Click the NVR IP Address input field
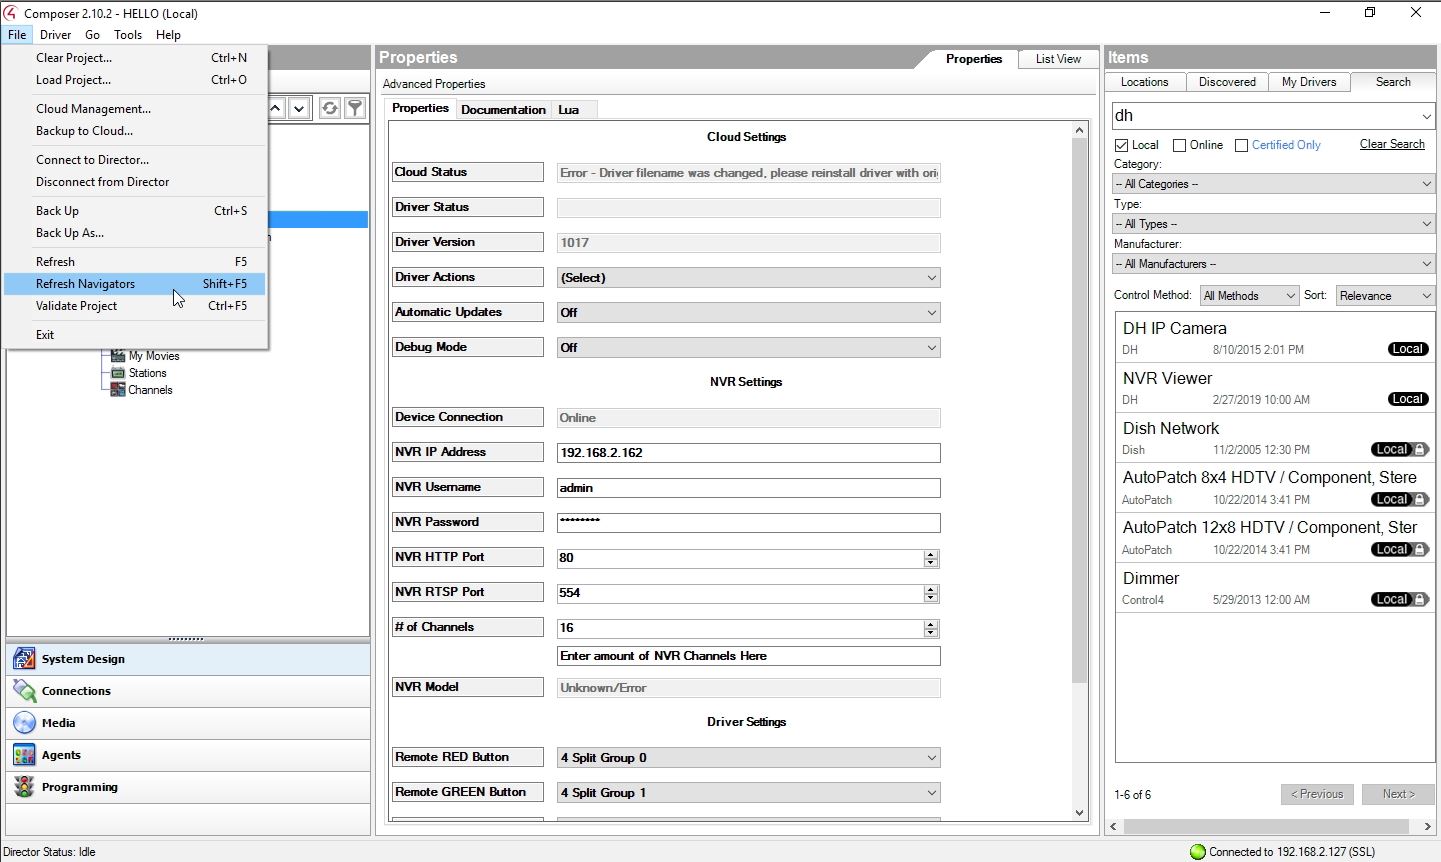Image resolution: width=1441 pixels, height=862 pixels. (748, 453)
